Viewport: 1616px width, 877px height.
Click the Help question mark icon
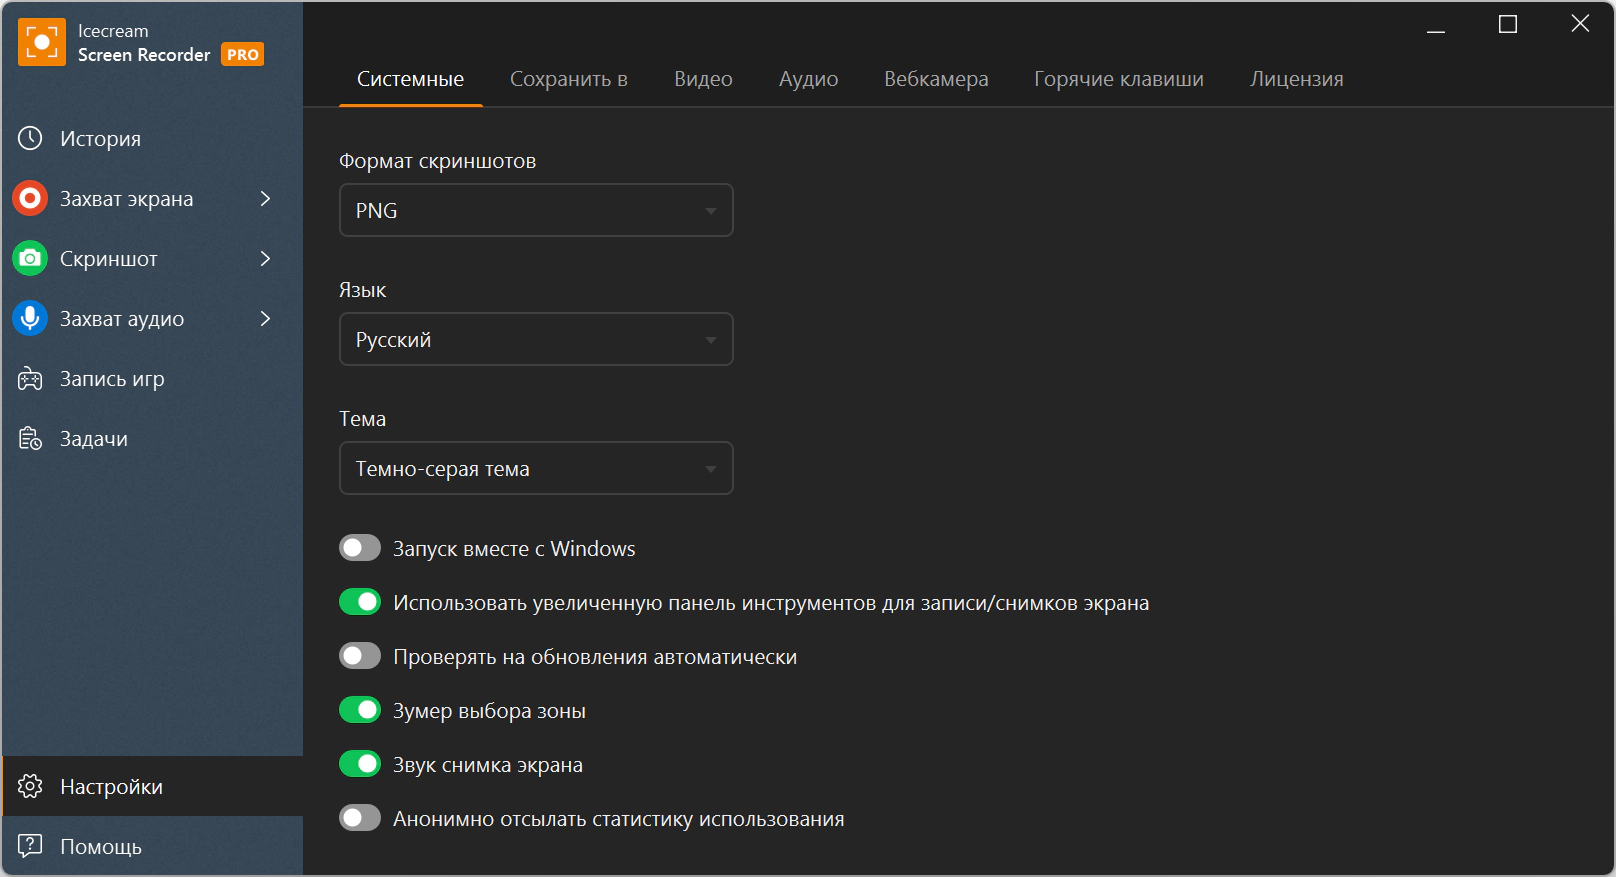(30, 846)
